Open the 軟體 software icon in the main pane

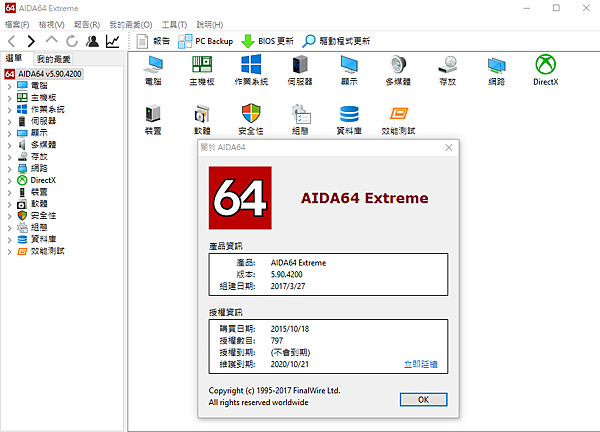(202, 119)
